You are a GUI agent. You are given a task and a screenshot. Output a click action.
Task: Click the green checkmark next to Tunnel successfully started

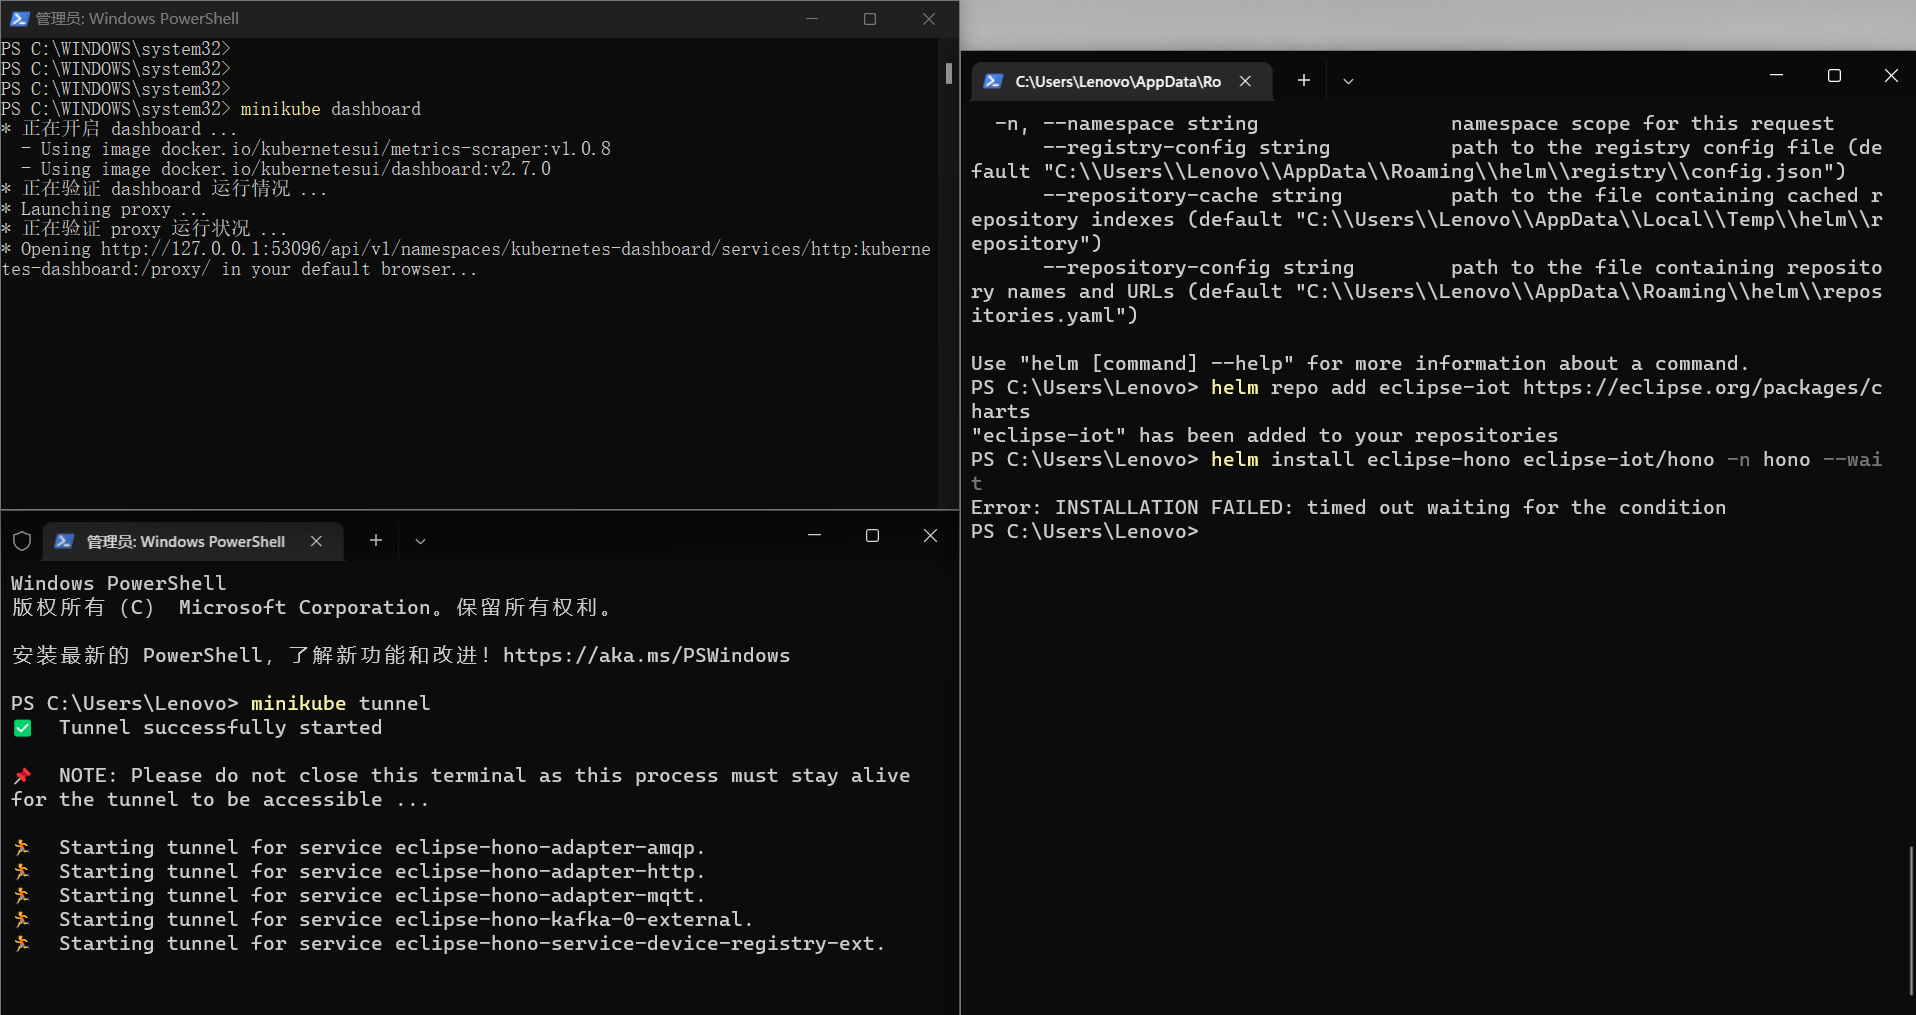point(22,728)
